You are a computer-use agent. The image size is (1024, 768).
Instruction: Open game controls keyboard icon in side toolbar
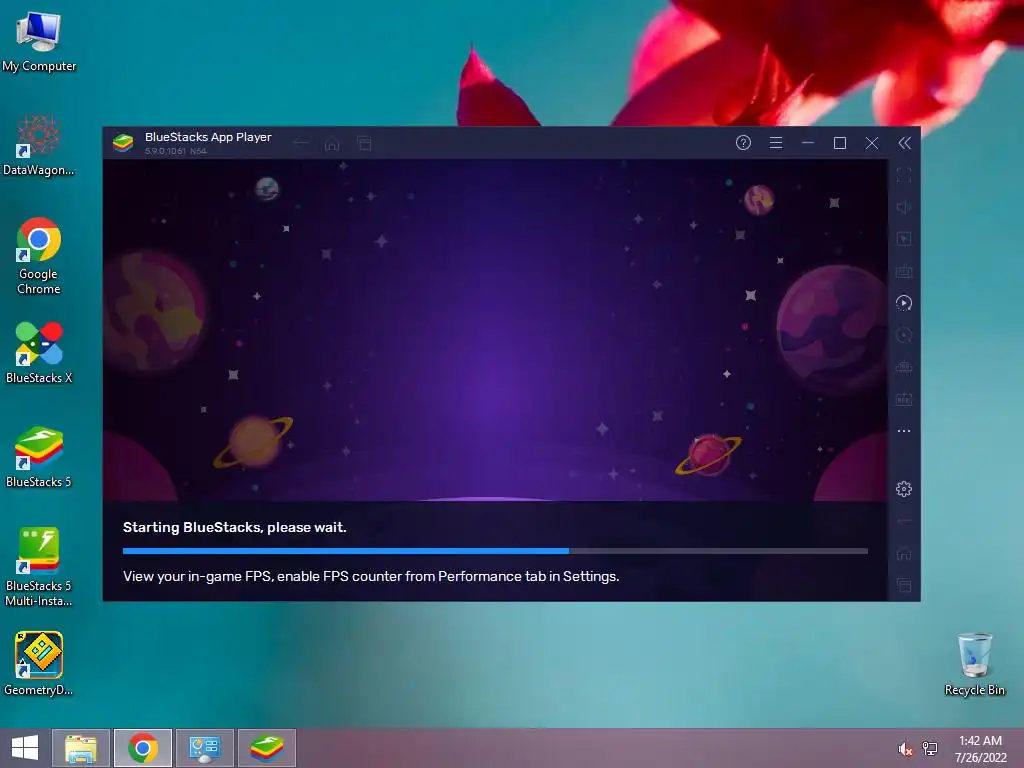(904, 271)
